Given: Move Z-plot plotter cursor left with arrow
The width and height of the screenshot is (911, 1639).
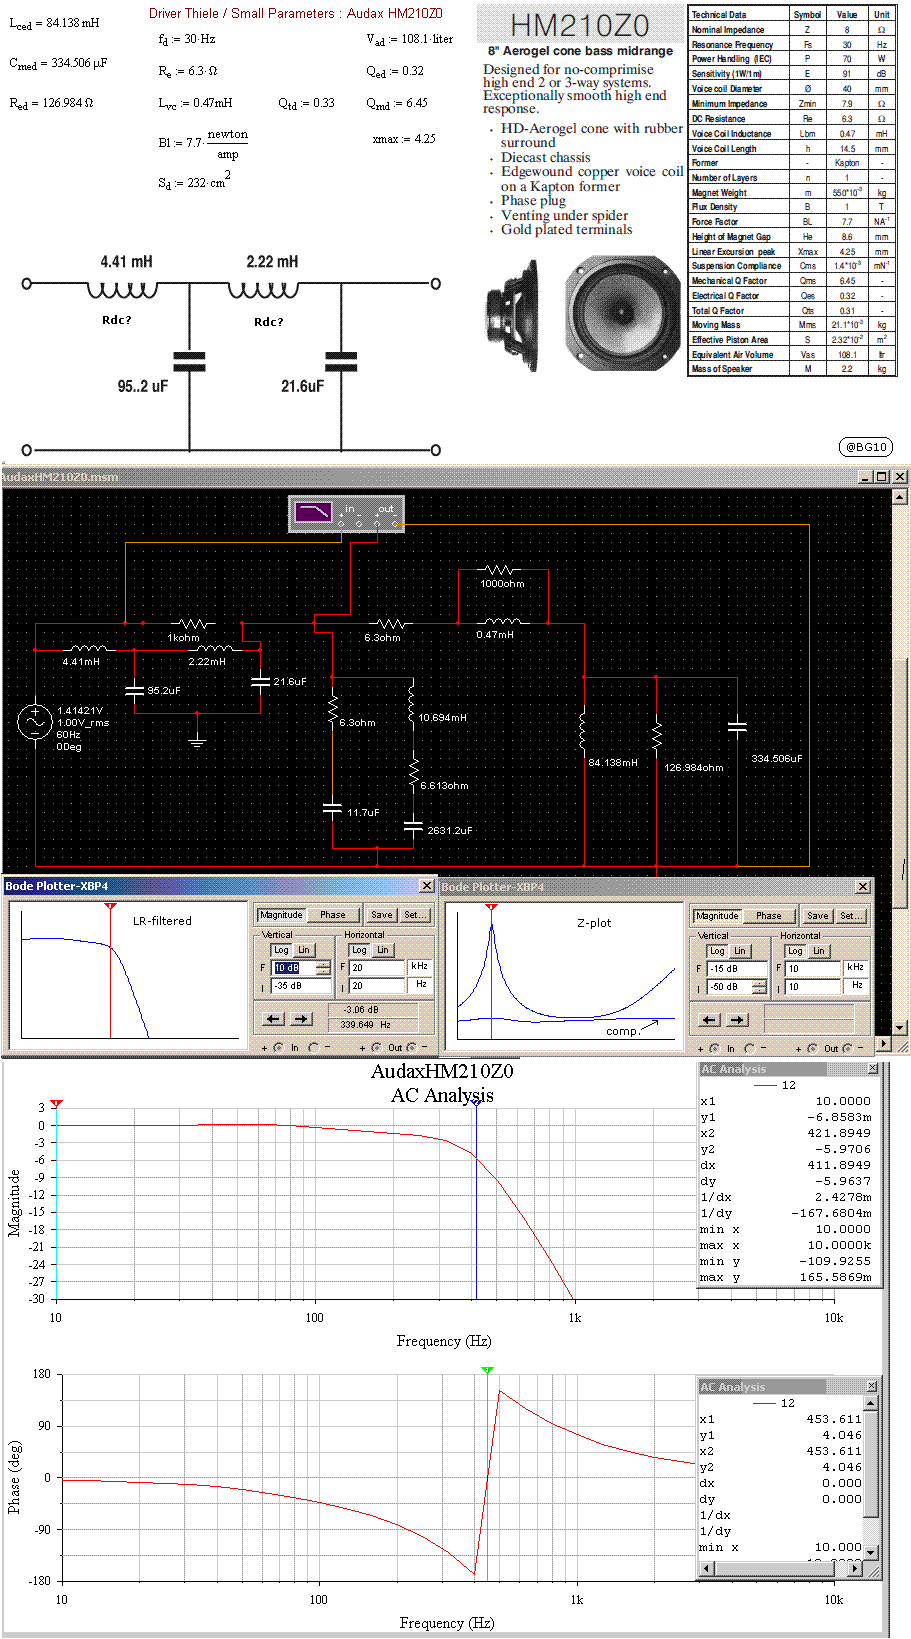Looking at the screenshot, I should pyautogui.click(x=709, y=1020).
